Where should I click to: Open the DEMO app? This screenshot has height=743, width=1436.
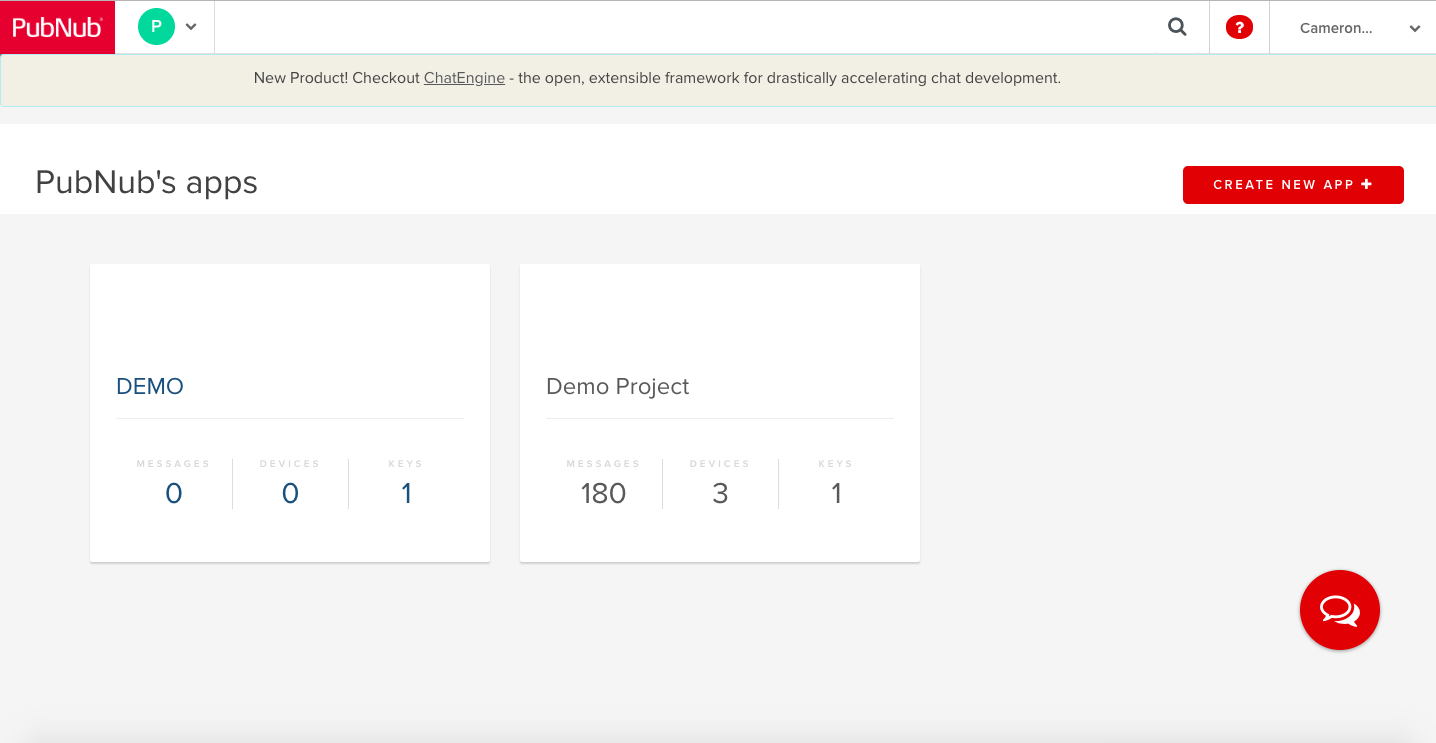[x=150, y=386]
